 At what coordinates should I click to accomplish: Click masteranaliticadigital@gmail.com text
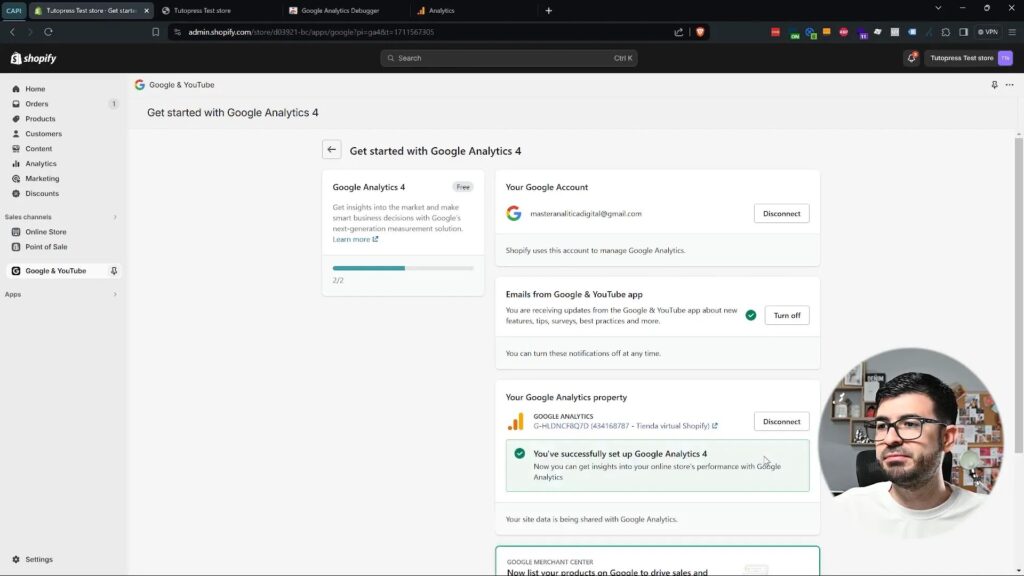[x=586, y=214]
